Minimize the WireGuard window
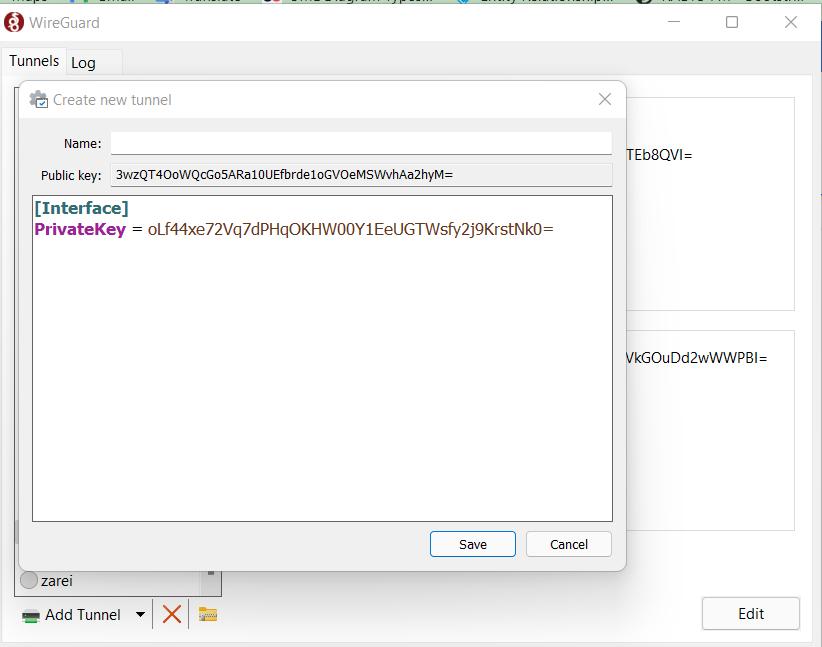The image size is (822, 647). [674, 22]
